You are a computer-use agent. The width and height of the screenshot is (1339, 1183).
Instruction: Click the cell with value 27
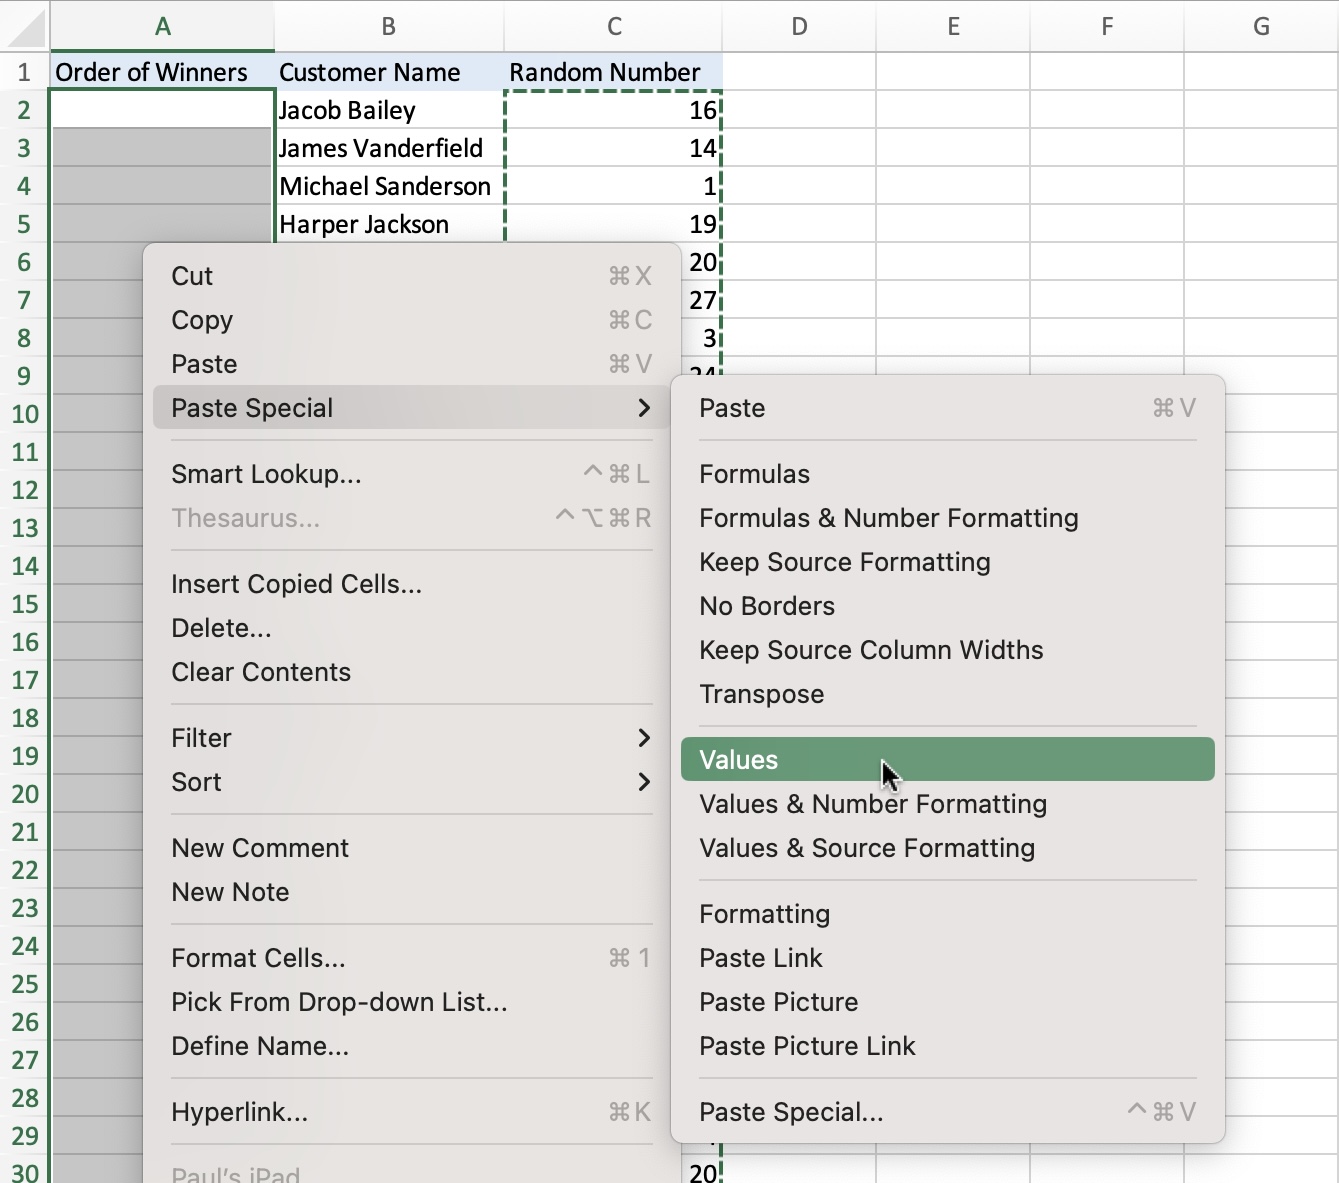pyautogui.click(x=702, y=300)
